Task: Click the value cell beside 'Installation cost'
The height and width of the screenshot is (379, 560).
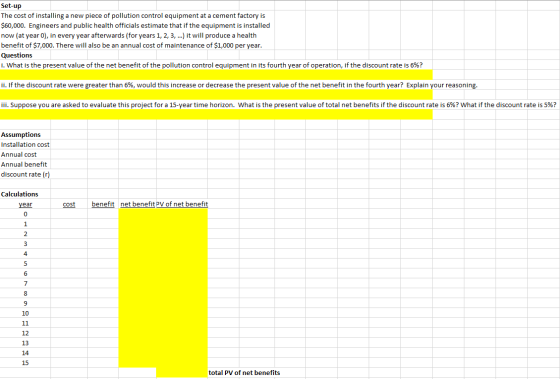Action: pos(69,145)
